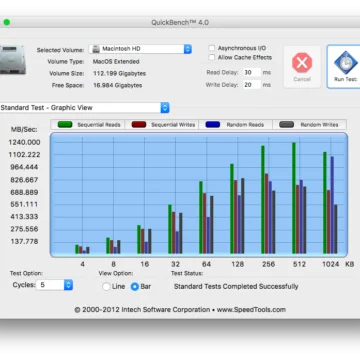Select the Bar view option
The image size is (360, 360).
[x=135, y=286]
